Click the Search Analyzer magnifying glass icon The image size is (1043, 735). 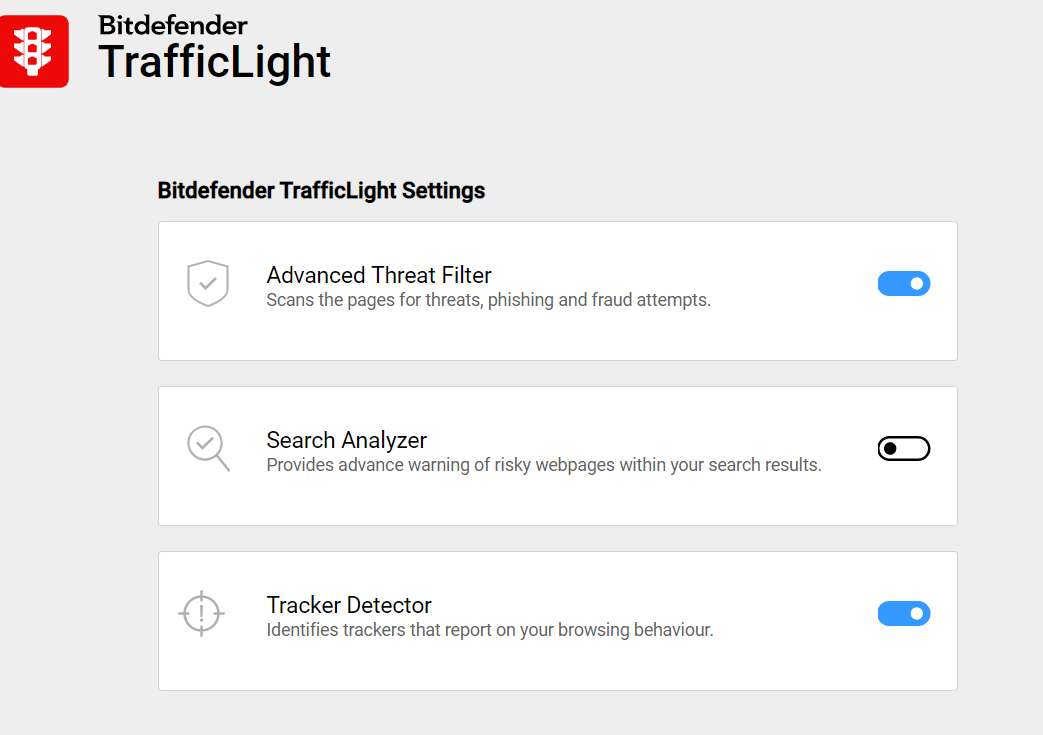click(x=208, y=448)
